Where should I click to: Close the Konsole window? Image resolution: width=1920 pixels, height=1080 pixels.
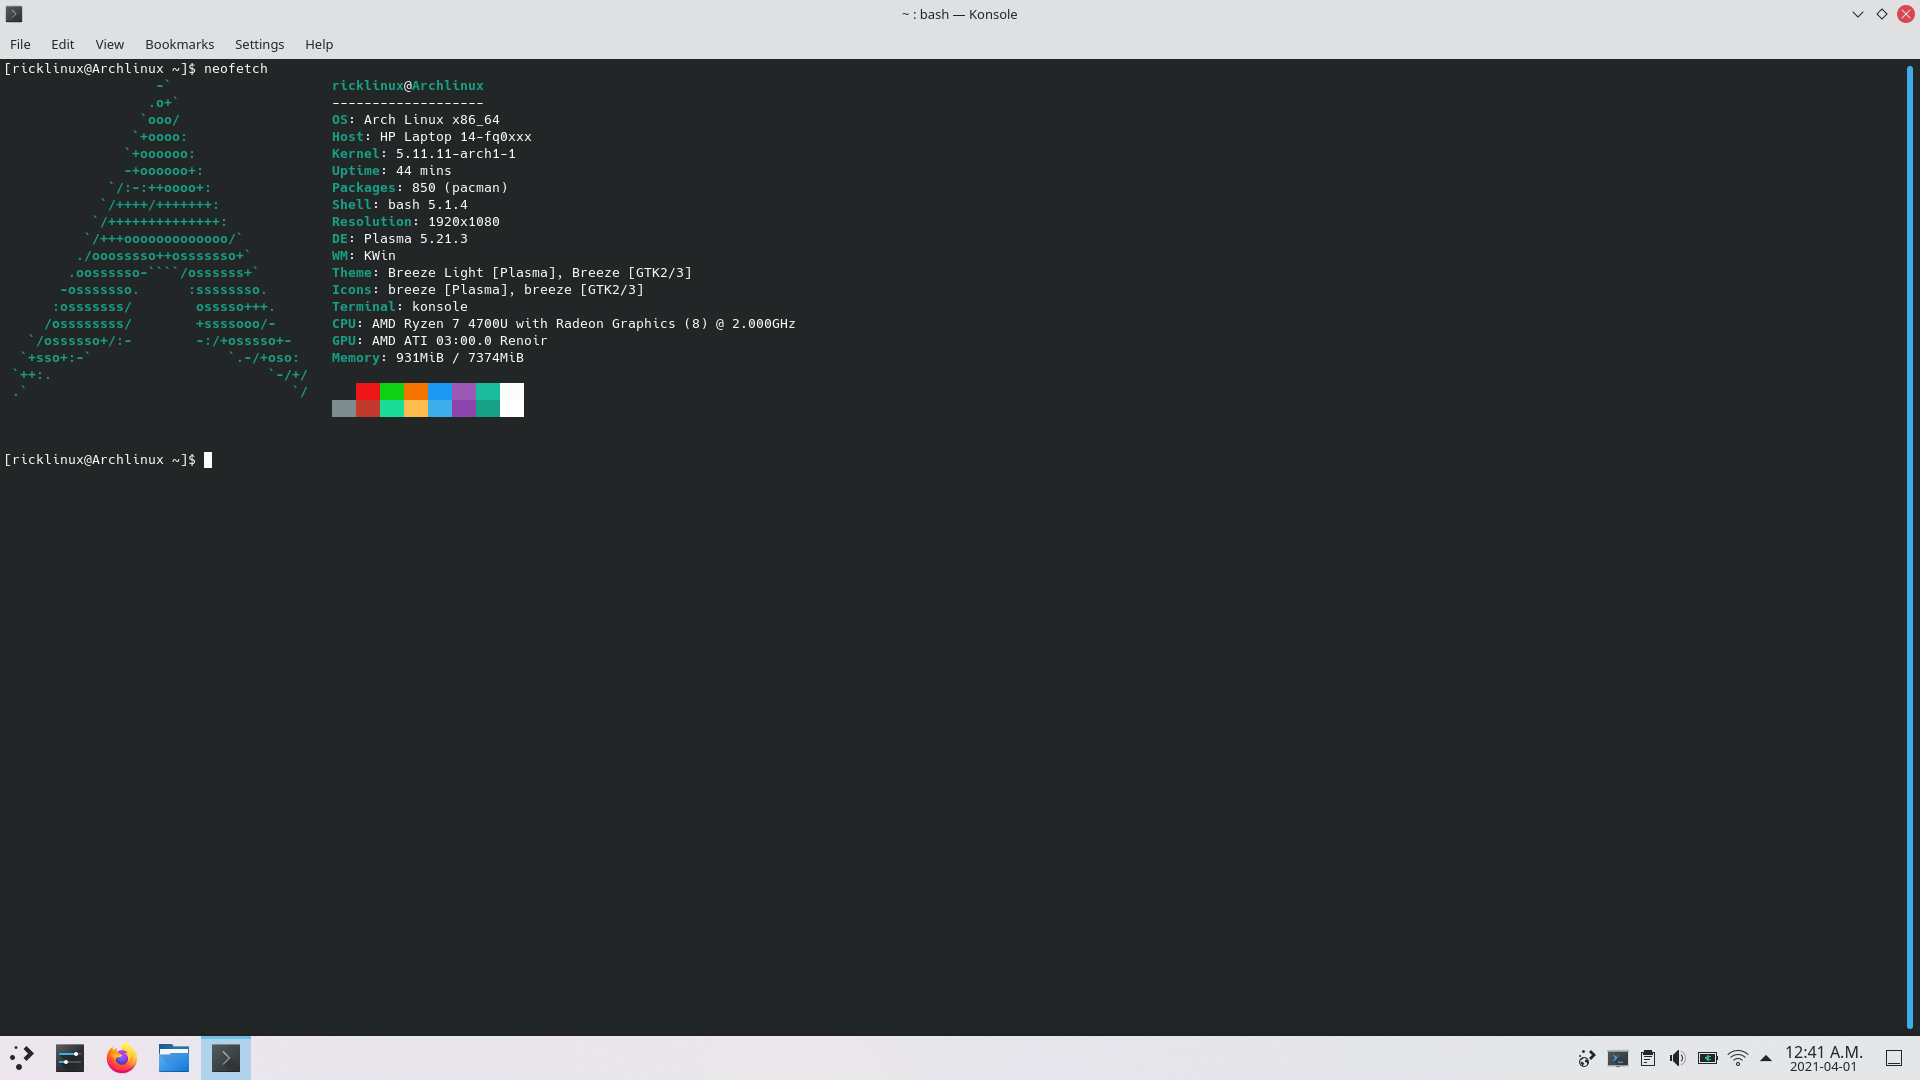(1906, 14)
